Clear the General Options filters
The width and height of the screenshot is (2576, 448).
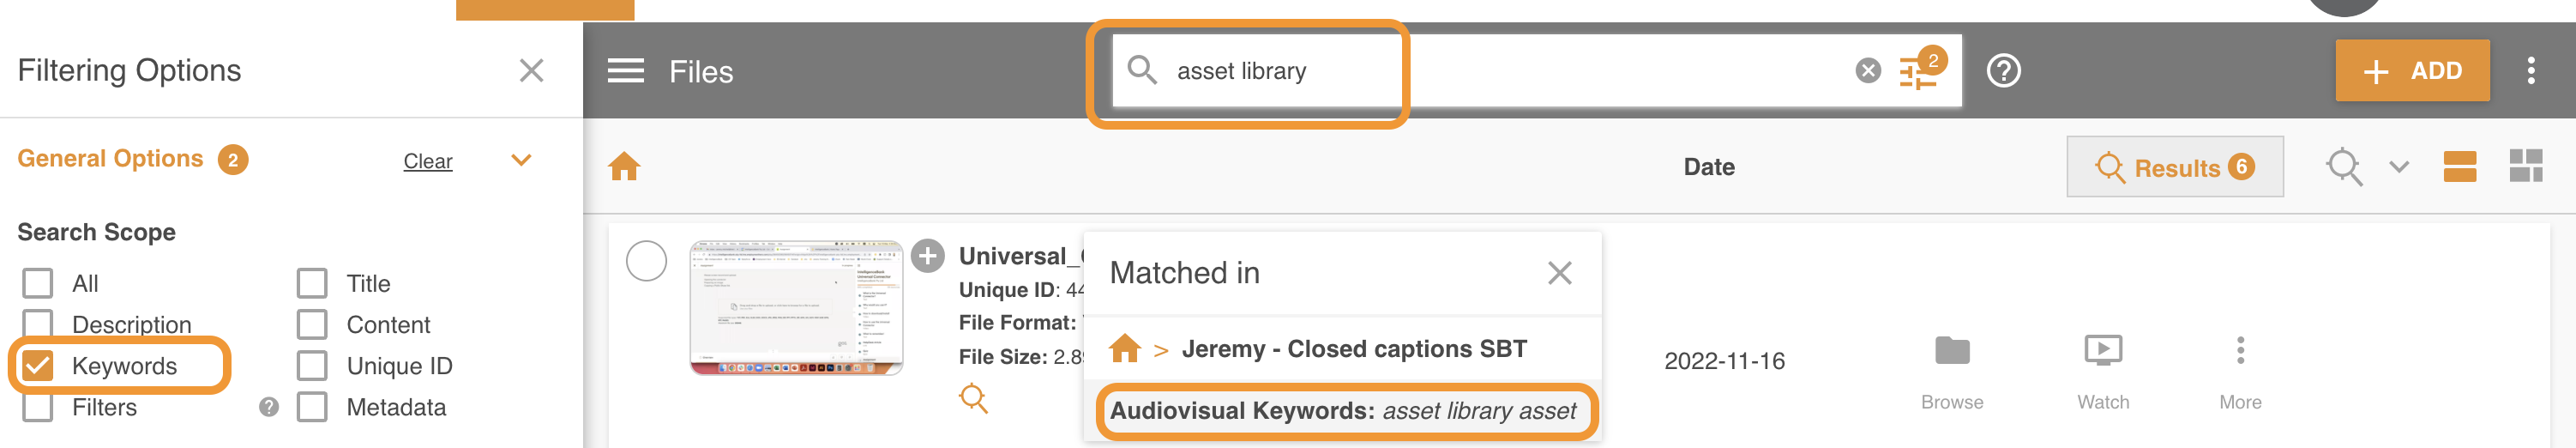pos(427,162)
